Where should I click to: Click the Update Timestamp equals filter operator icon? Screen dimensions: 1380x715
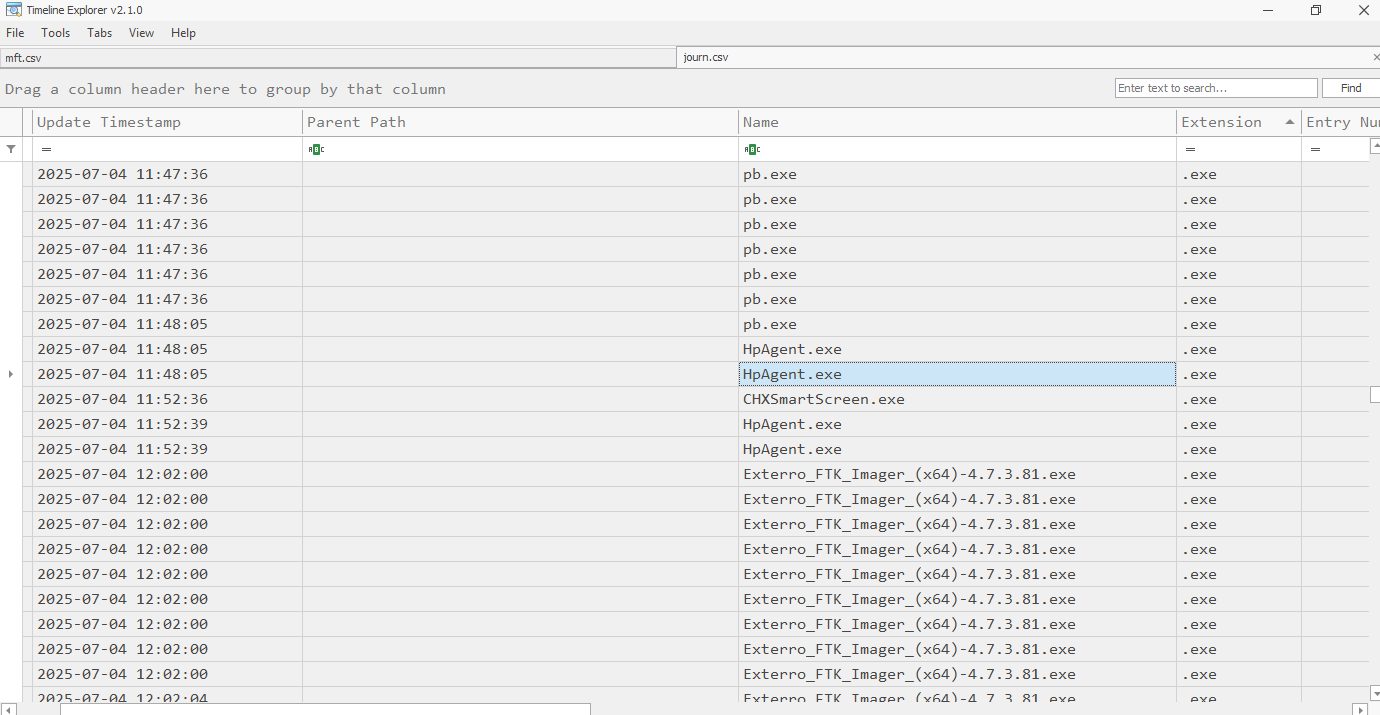pos(46,149)
